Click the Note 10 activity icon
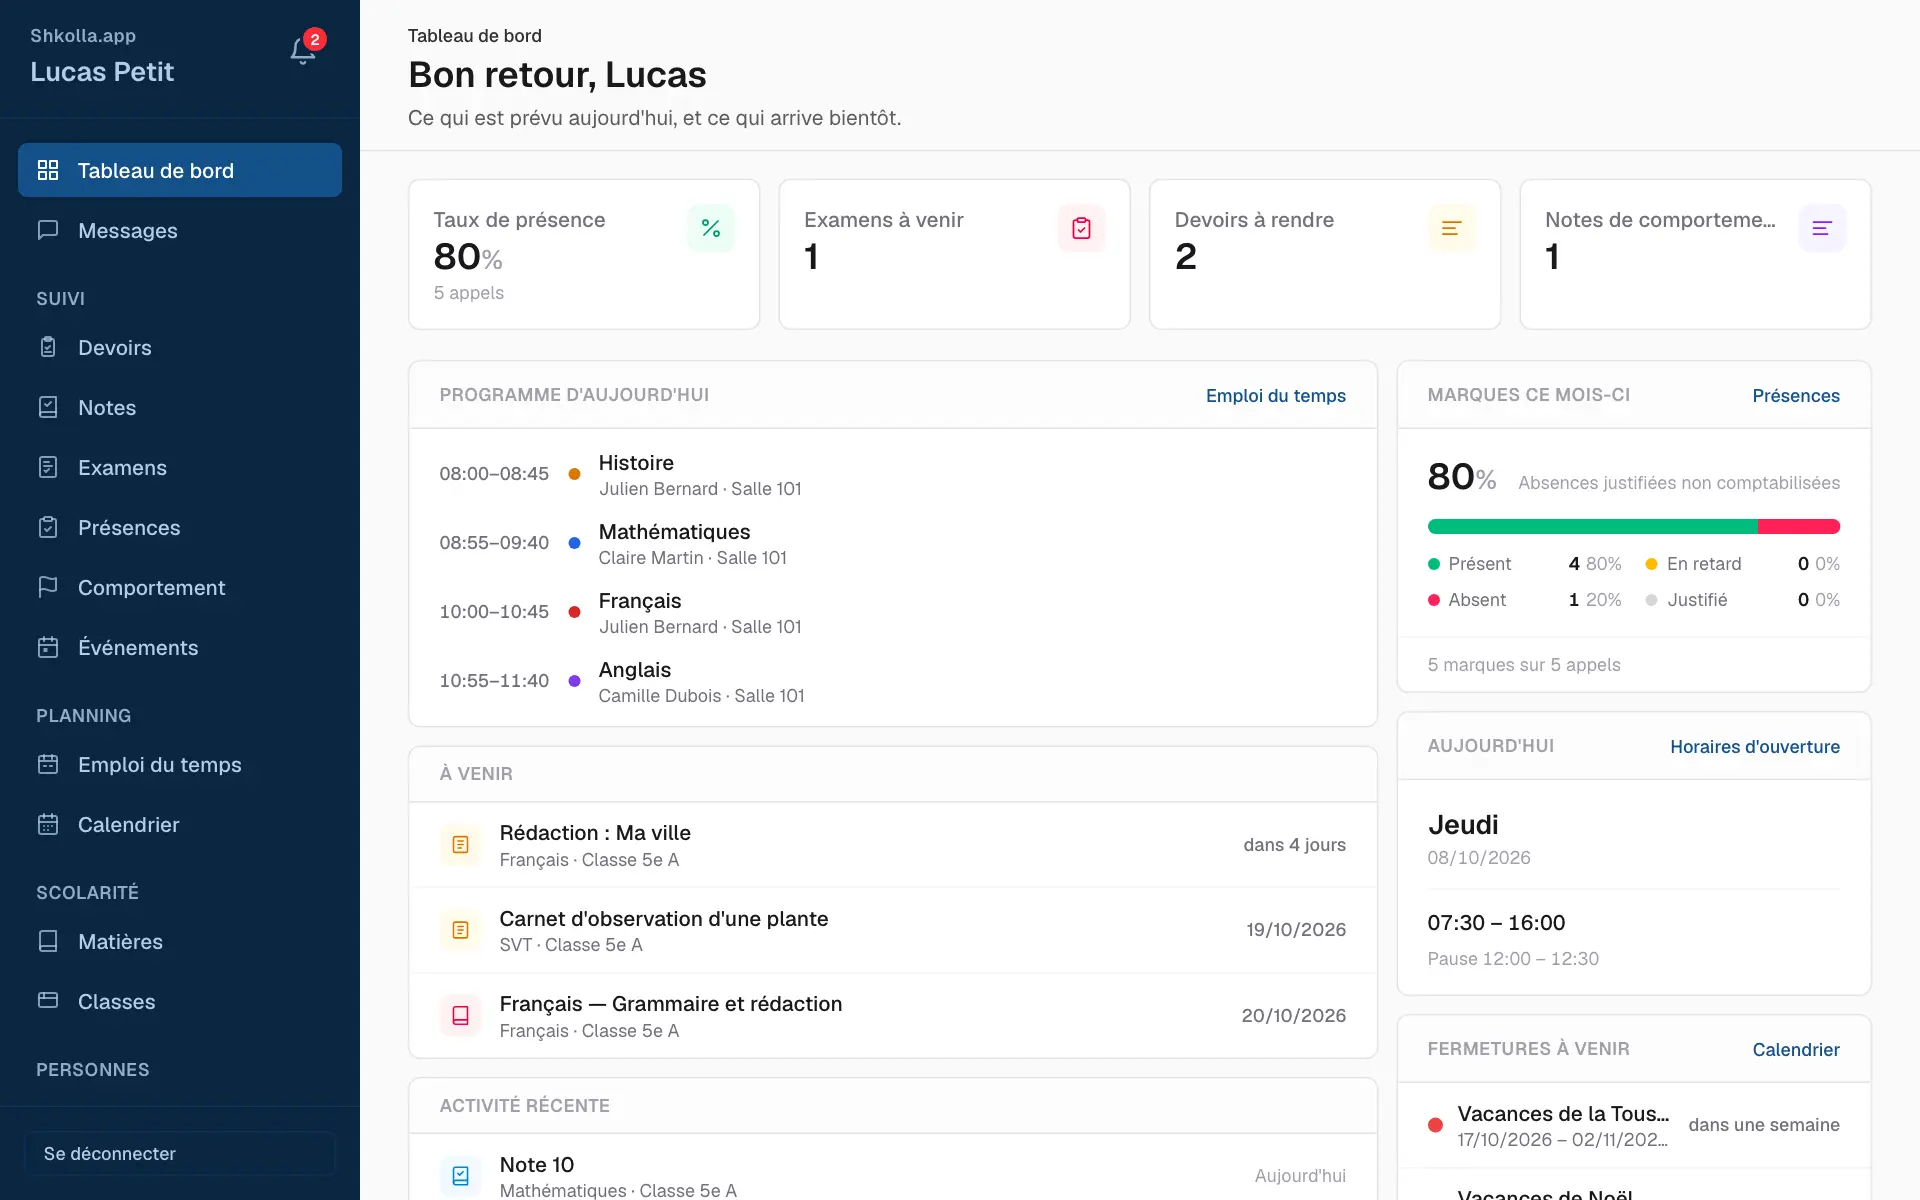 [x=461, y=1176]
